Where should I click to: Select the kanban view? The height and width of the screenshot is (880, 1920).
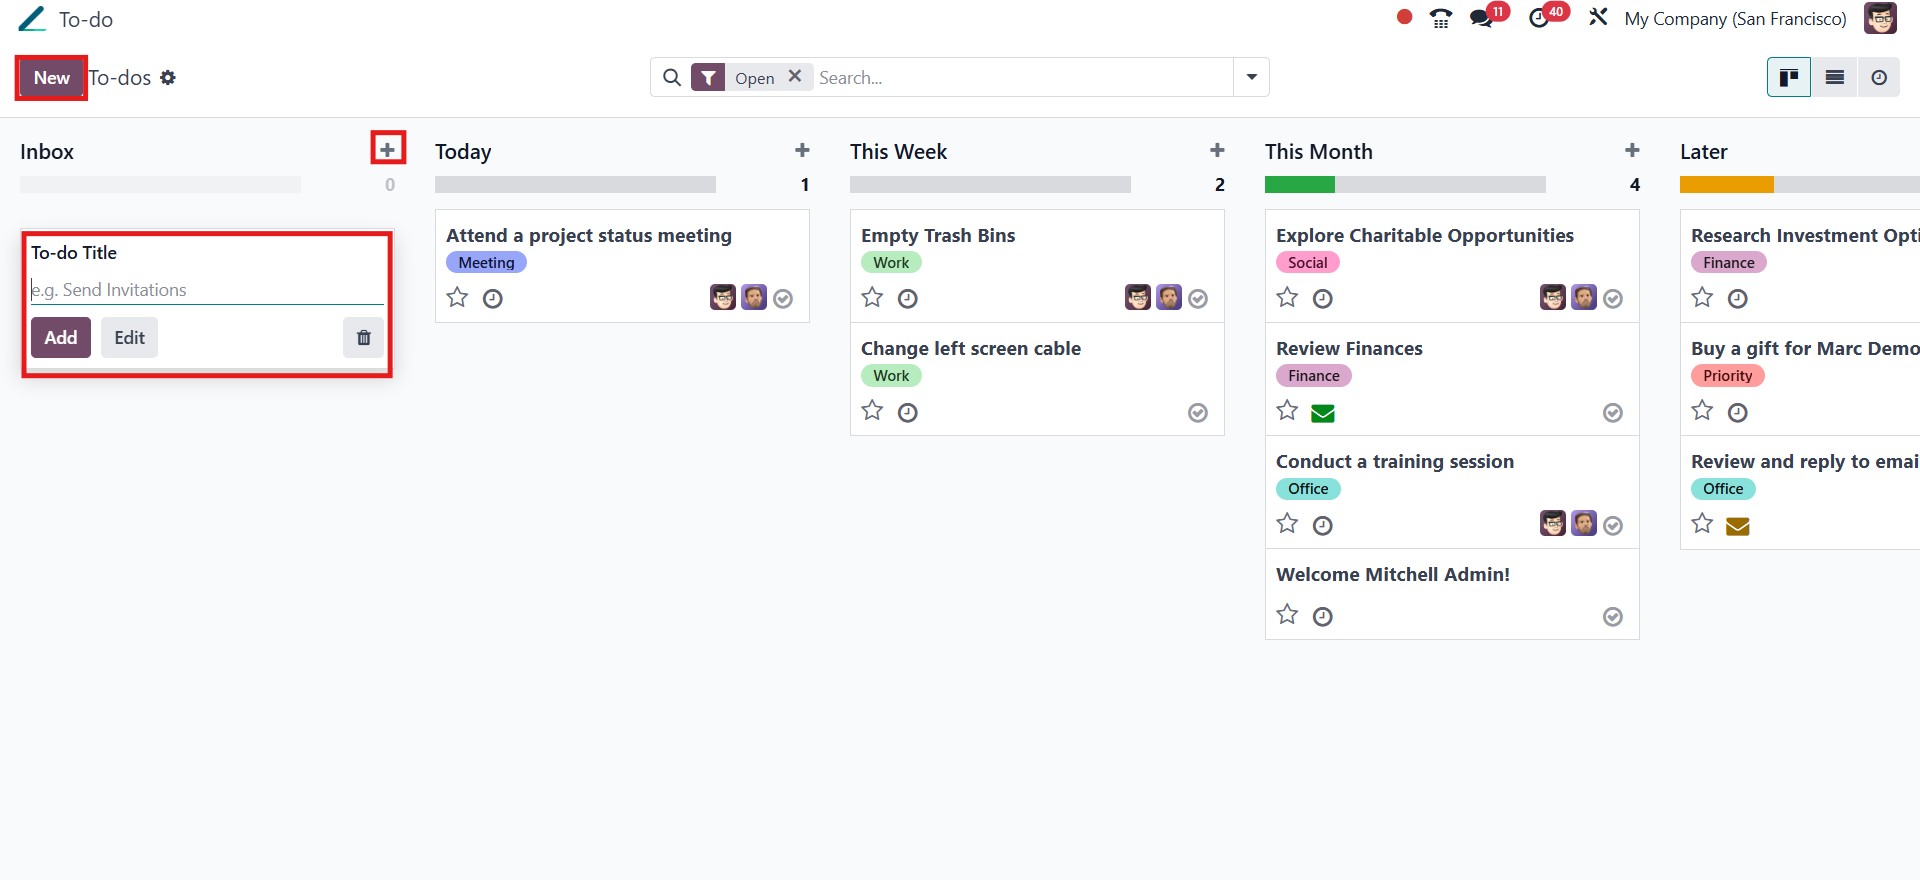click(x=1789, y=78)
